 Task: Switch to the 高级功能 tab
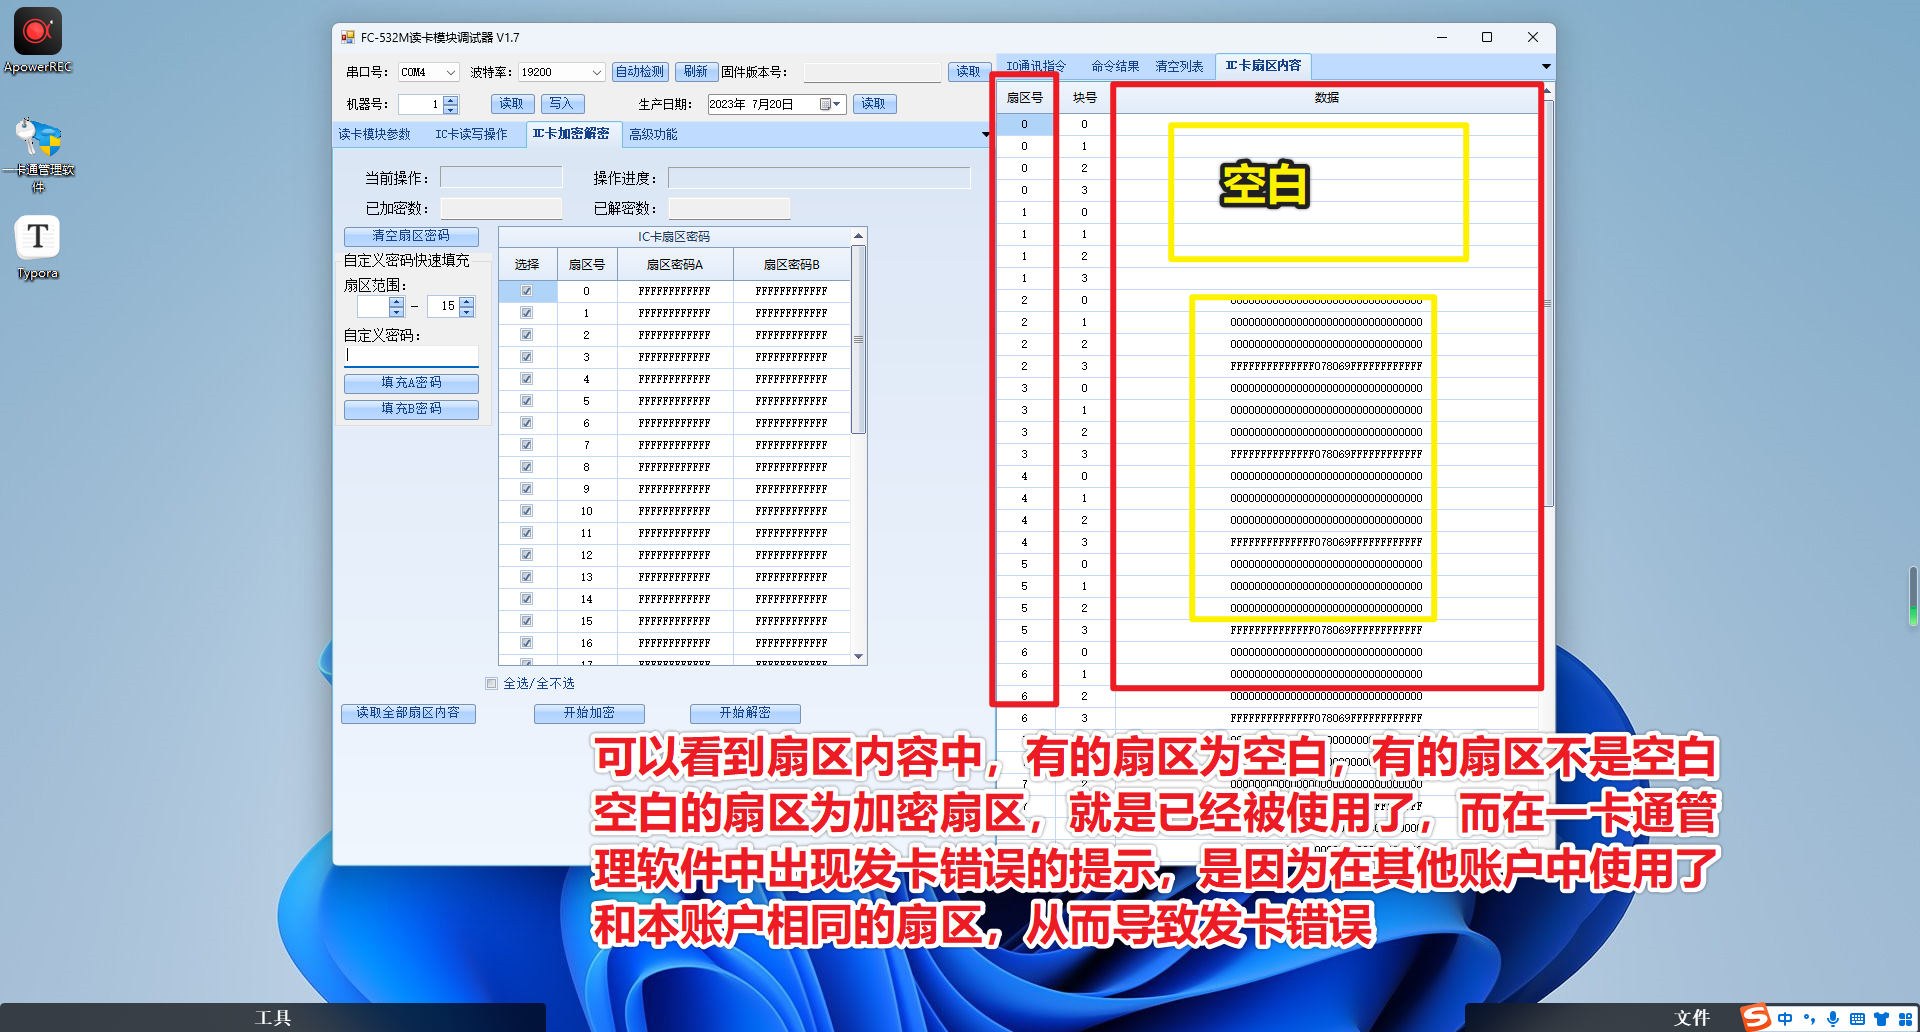[x=653, y=134]
